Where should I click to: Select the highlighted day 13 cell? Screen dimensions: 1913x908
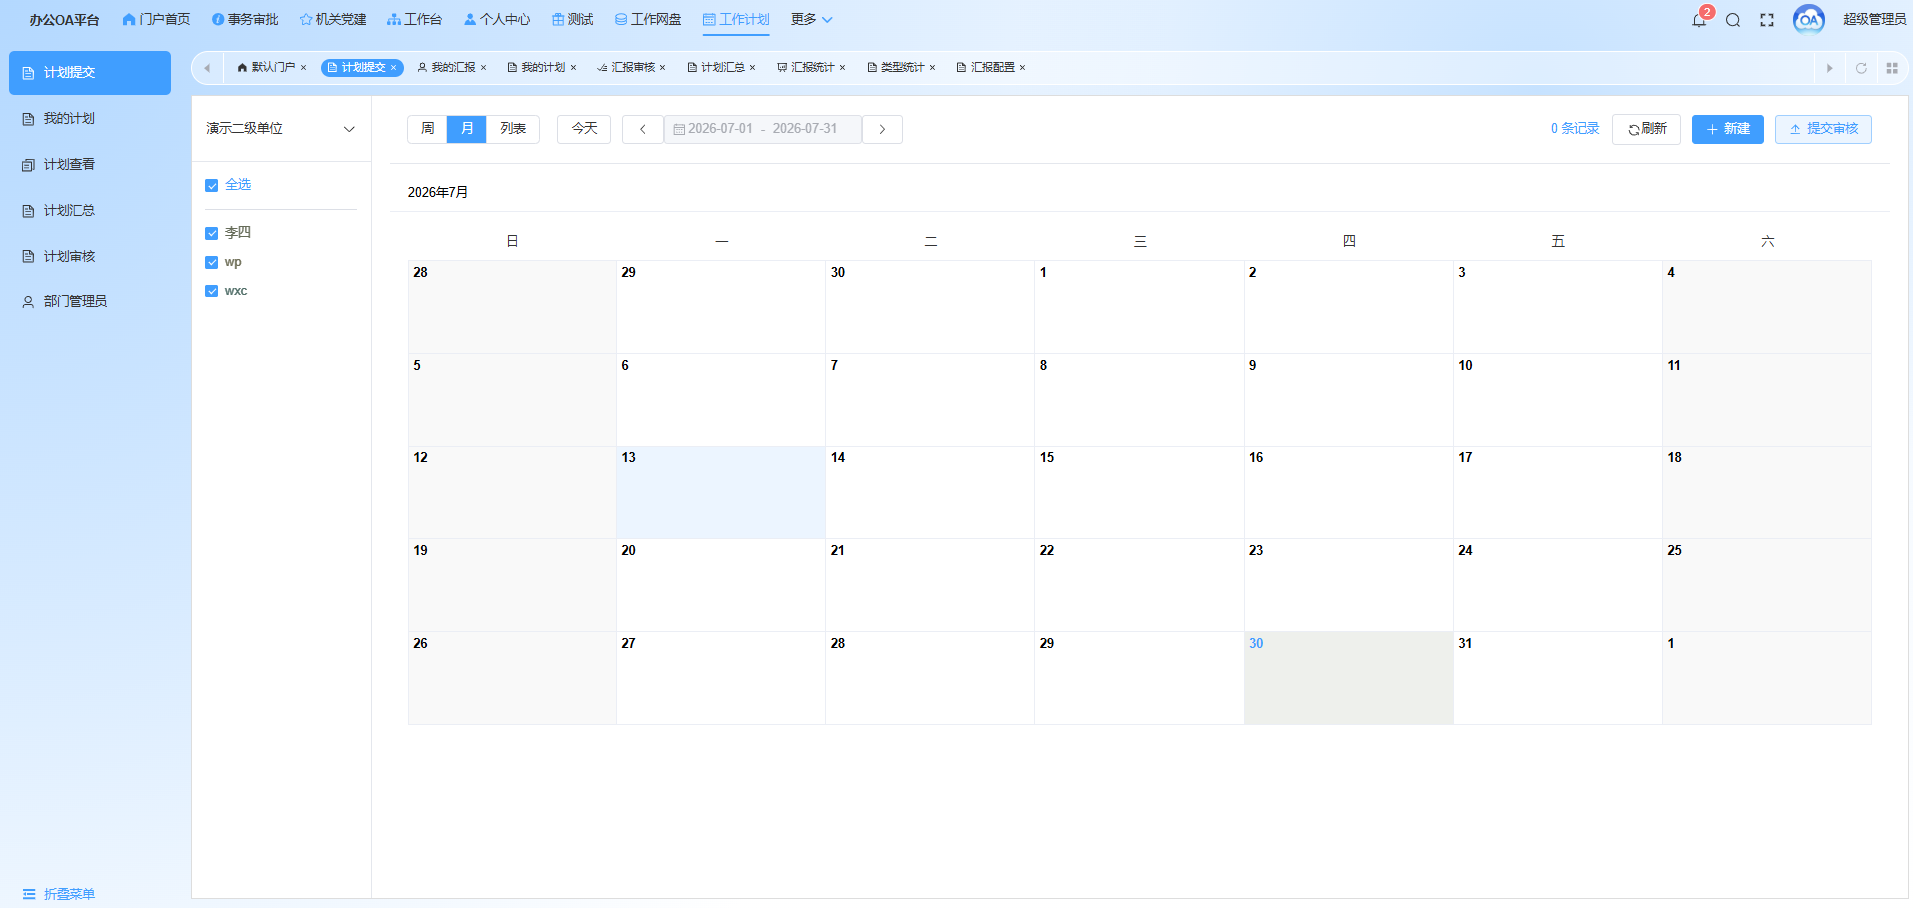point(721,493)
